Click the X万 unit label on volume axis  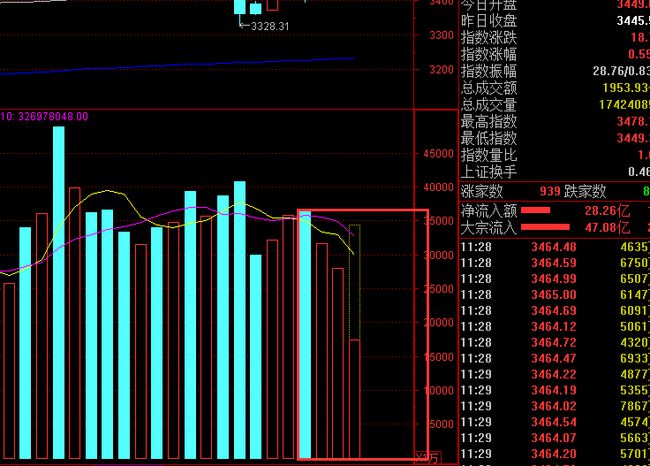click(x=427, y=457)
